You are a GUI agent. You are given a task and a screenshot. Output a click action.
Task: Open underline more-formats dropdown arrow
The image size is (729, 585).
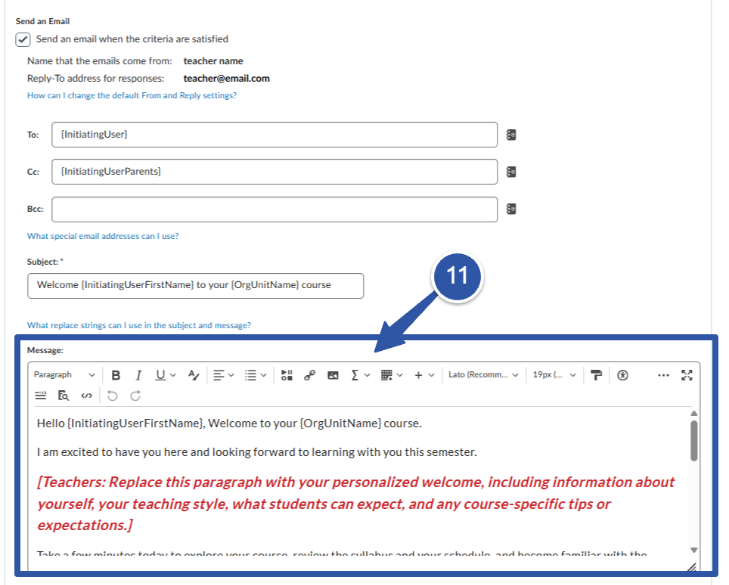[173, 375]
